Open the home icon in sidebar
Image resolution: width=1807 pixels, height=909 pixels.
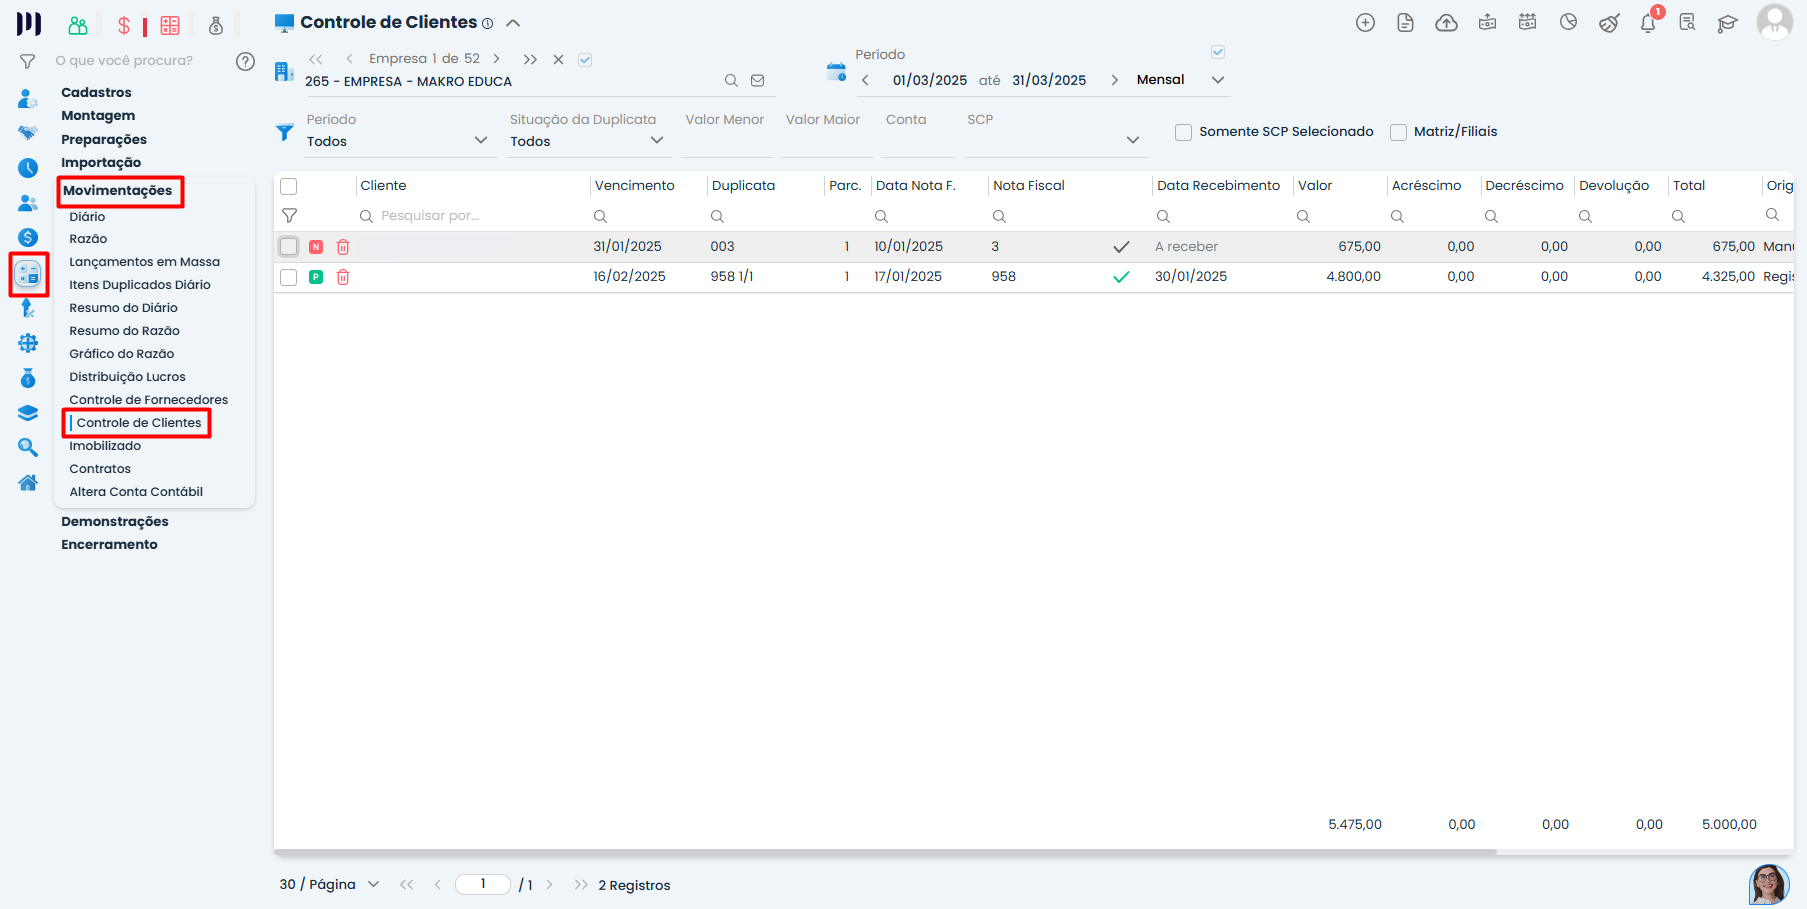28,483
